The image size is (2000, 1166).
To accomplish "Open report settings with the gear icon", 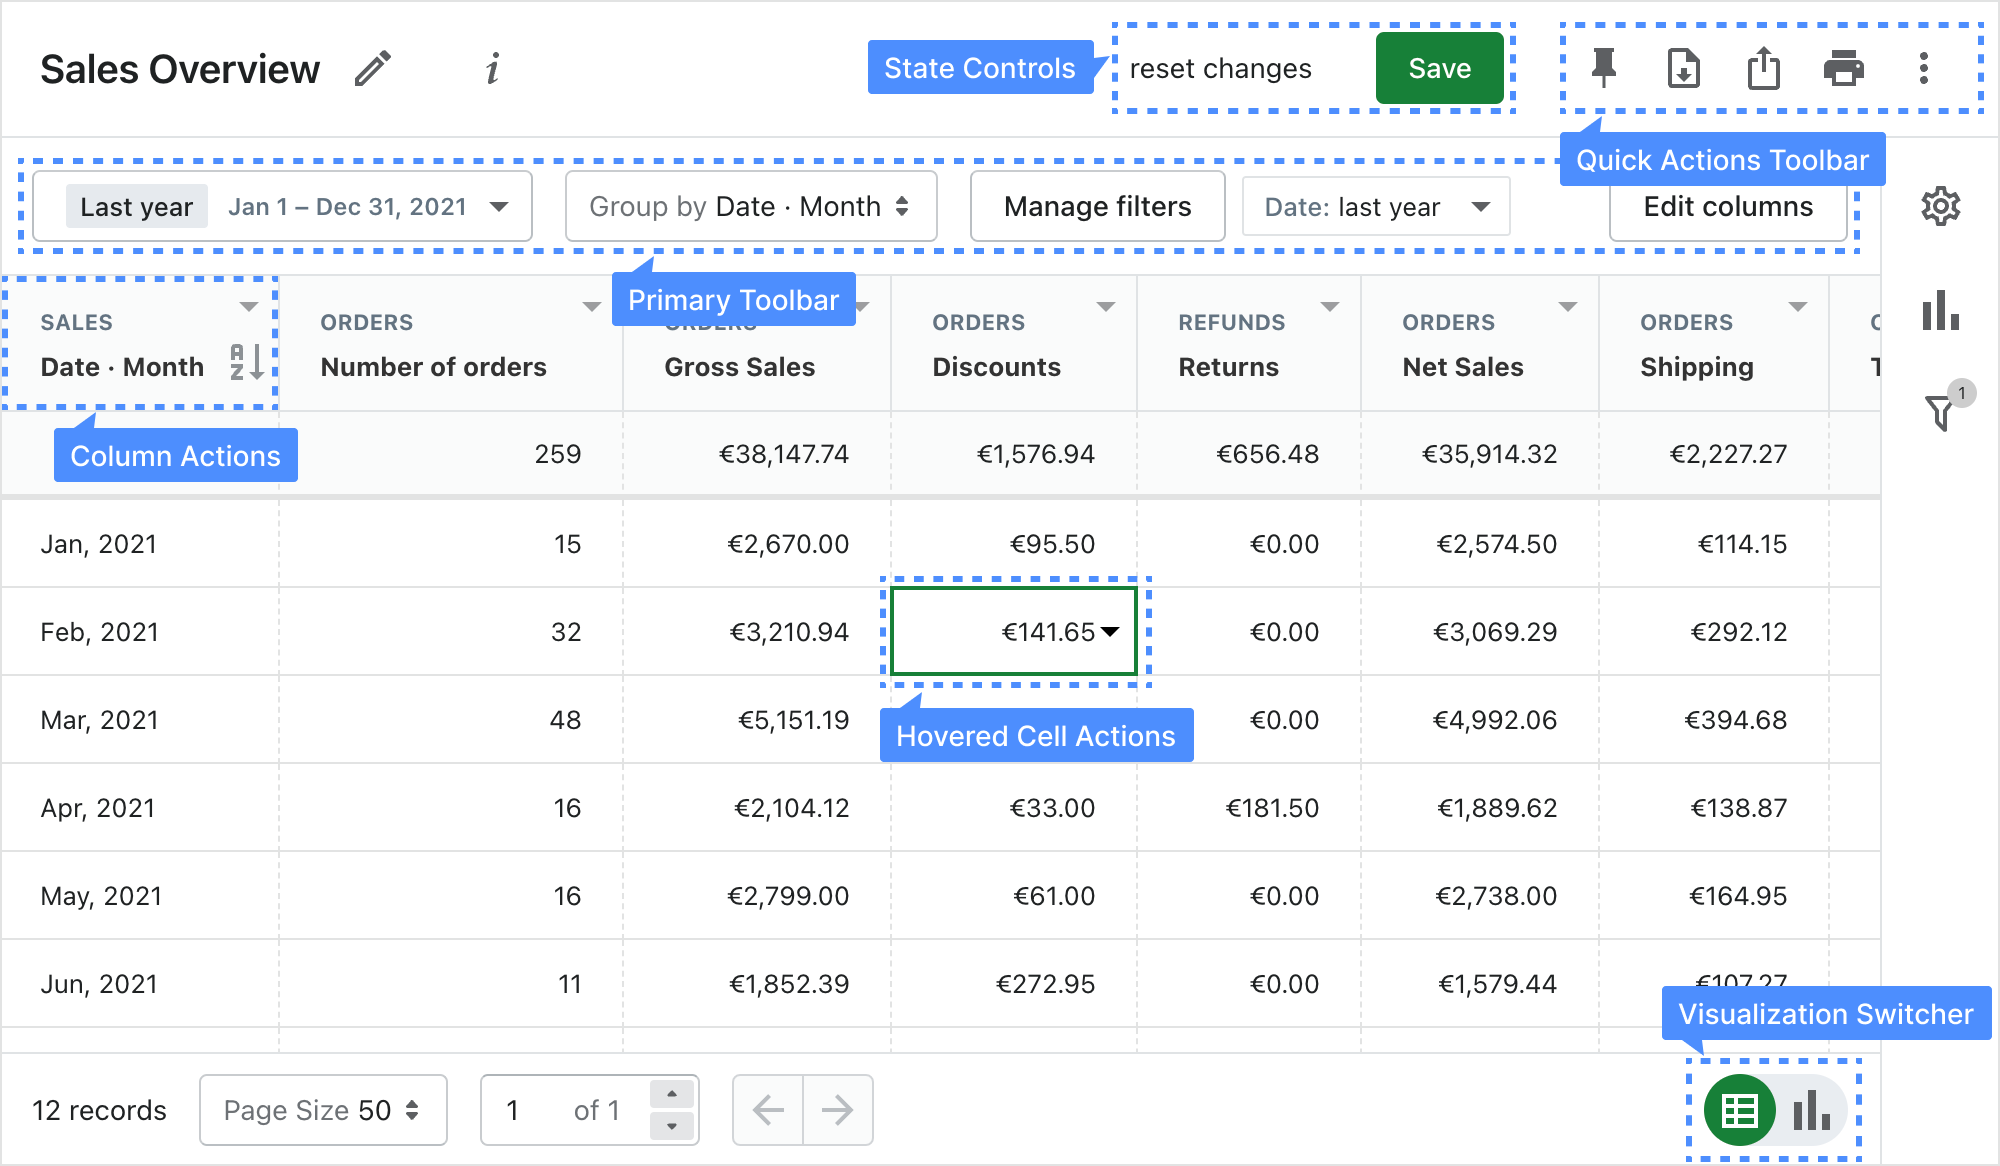I will point(1941,206).
